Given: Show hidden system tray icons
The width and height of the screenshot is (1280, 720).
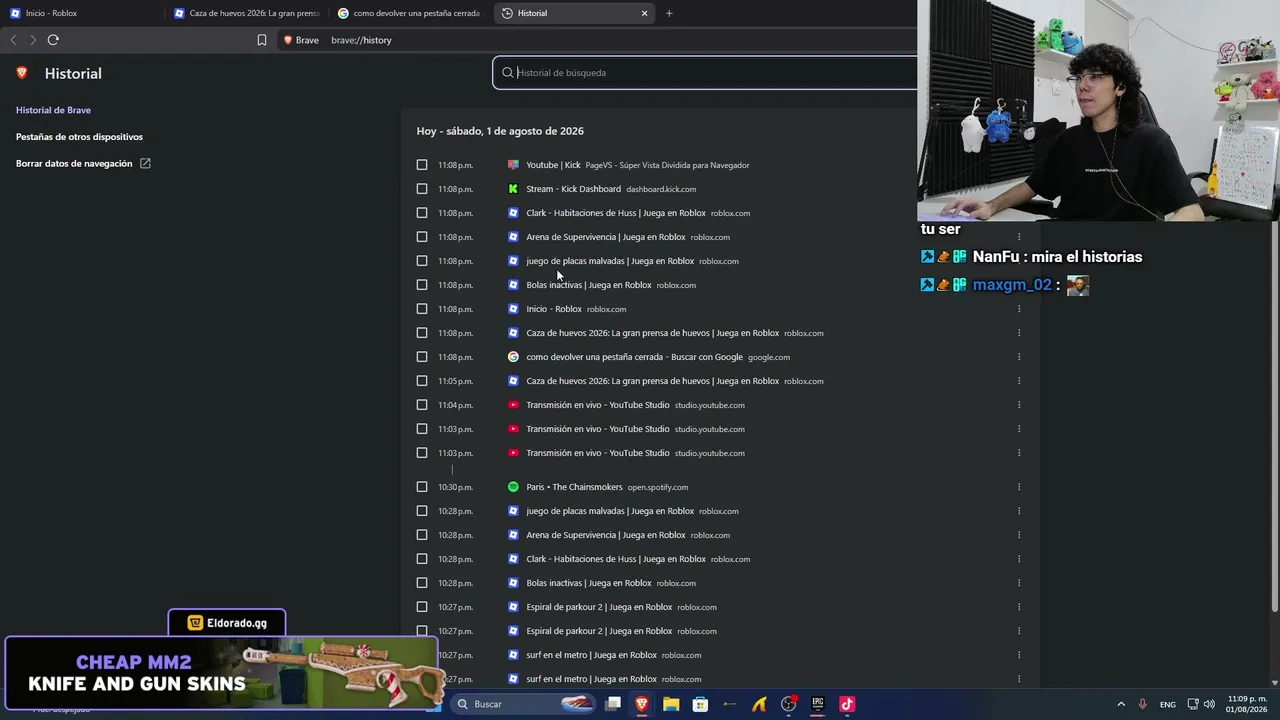Looking at the screenshot, I should point(1121,704).
